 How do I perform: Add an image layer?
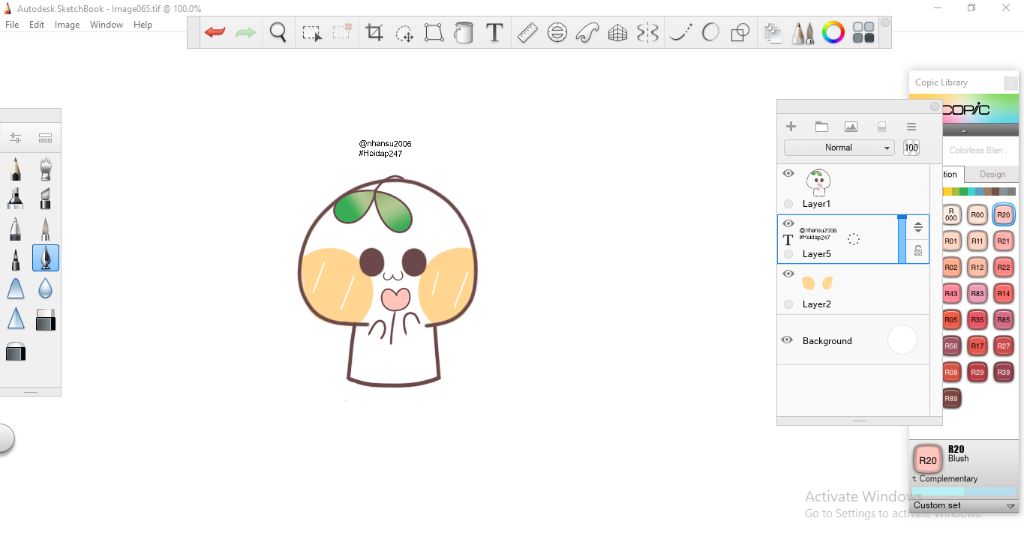(x=851, y=127)
